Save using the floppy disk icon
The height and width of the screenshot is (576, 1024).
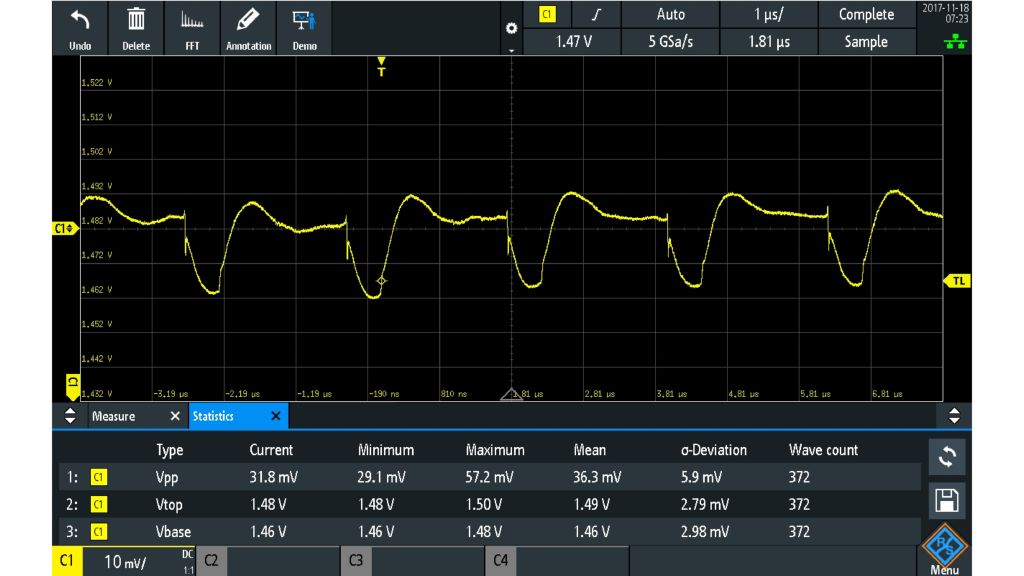click(x=946, y=499)
